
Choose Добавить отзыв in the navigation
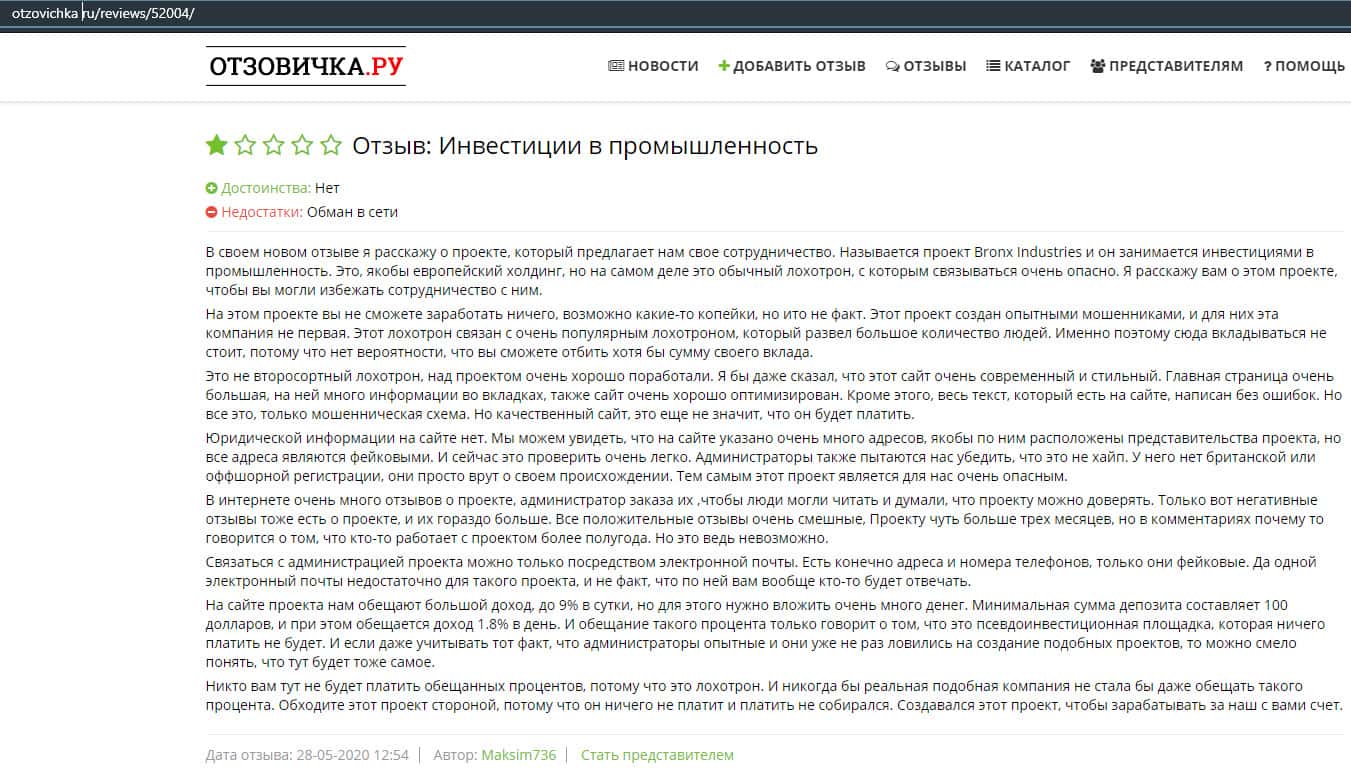click(792, 66)
